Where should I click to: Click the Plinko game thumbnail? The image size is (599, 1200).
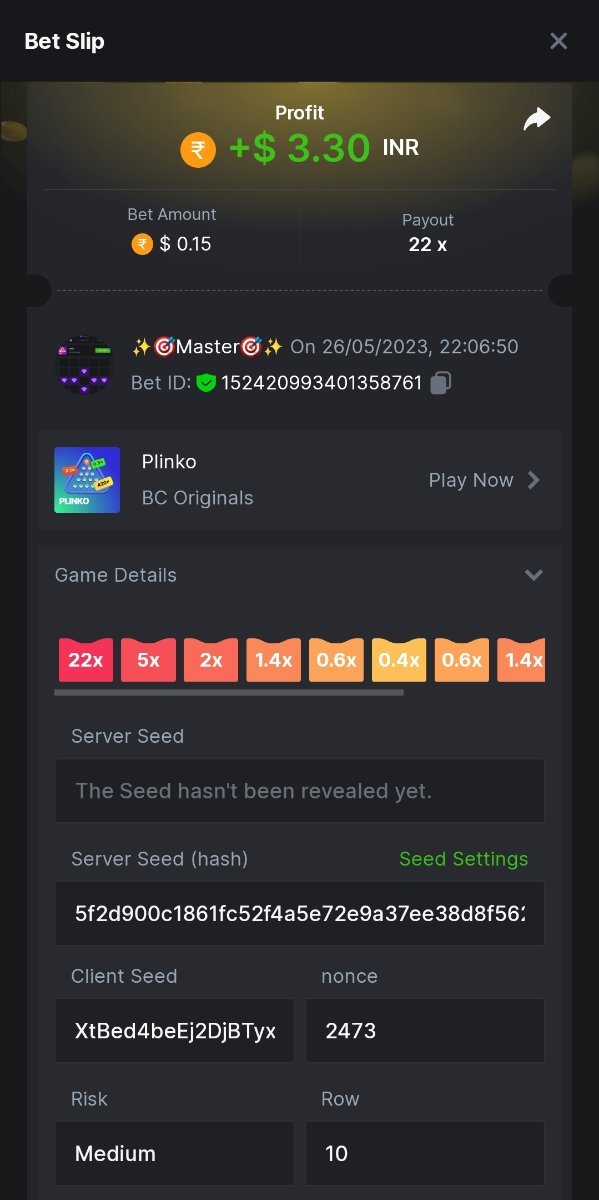87,480
